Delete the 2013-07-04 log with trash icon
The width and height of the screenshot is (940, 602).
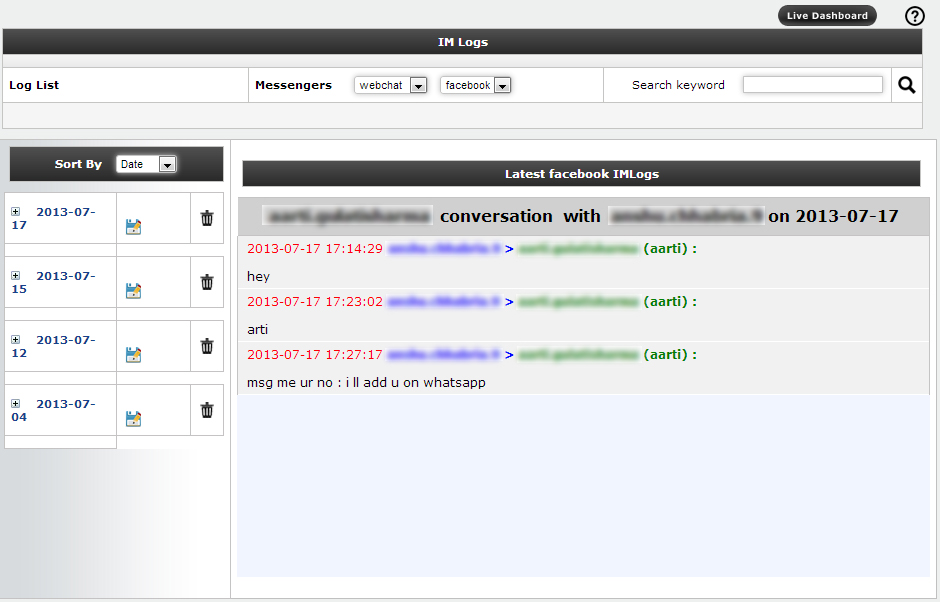(207, 410)
